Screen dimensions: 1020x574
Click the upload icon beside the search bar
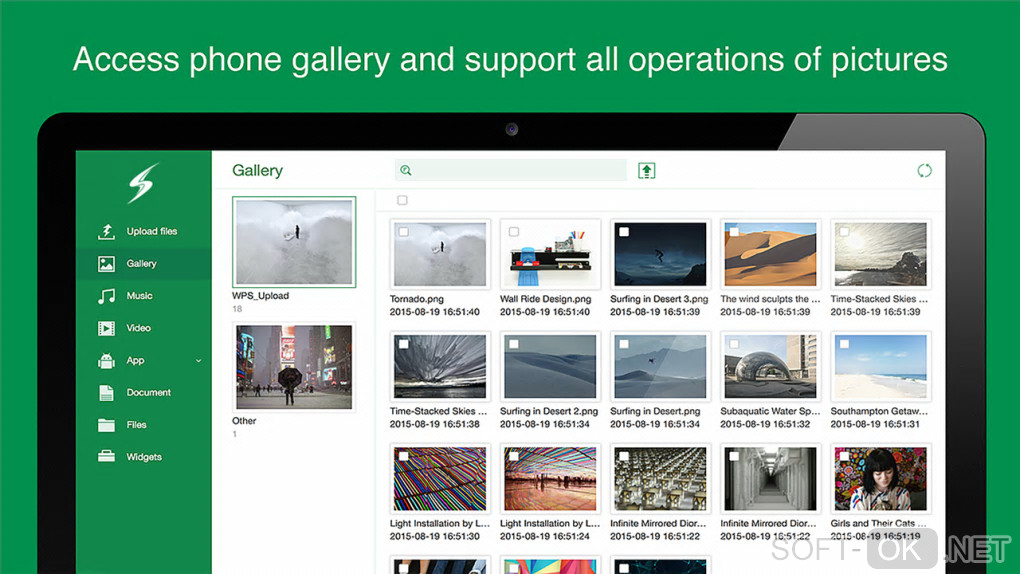tap(646, 171)
